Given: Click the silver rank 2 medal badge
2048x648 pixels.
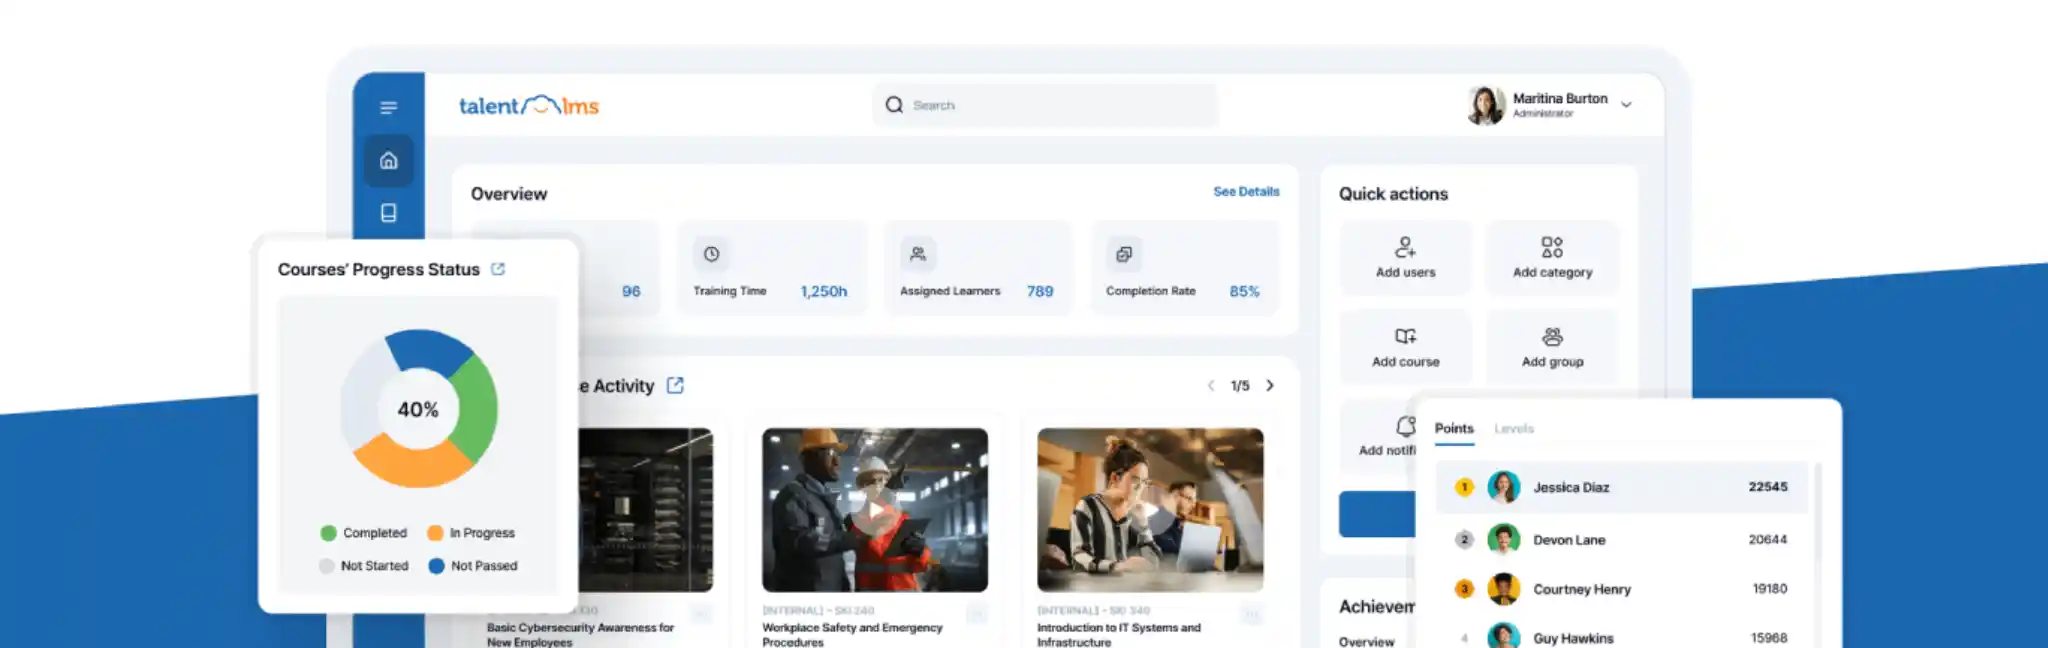Looking at the screenshot, I should (x=1464, y=539).
